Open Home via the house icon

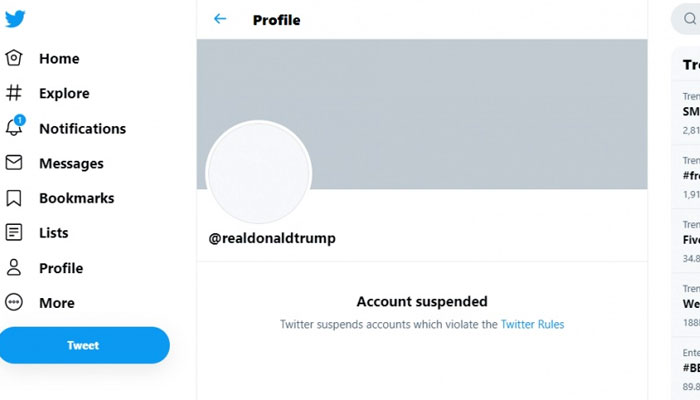point(14,58)
